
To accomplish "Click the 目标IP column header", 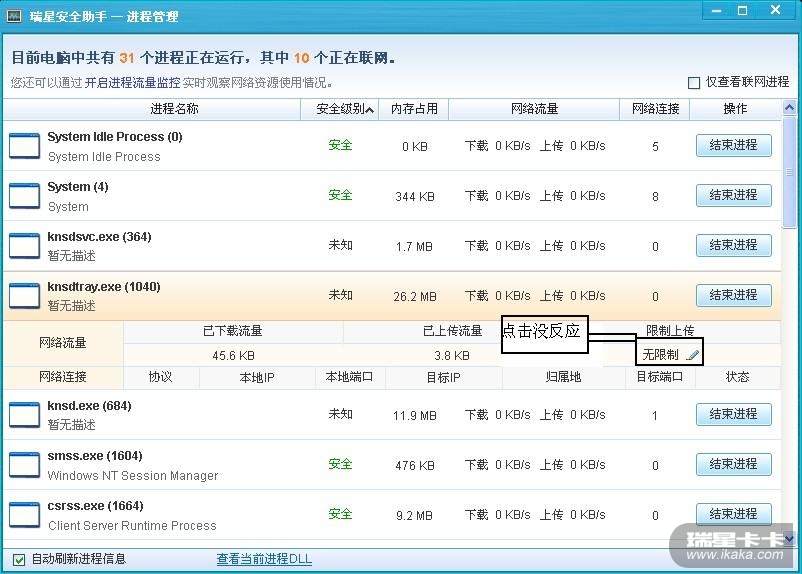I will (x=443, y=378).
